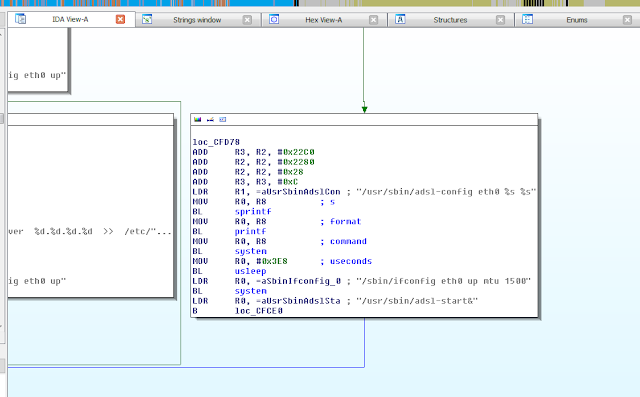Click the IDA View-A tab icon

click(x=20, y=19)
